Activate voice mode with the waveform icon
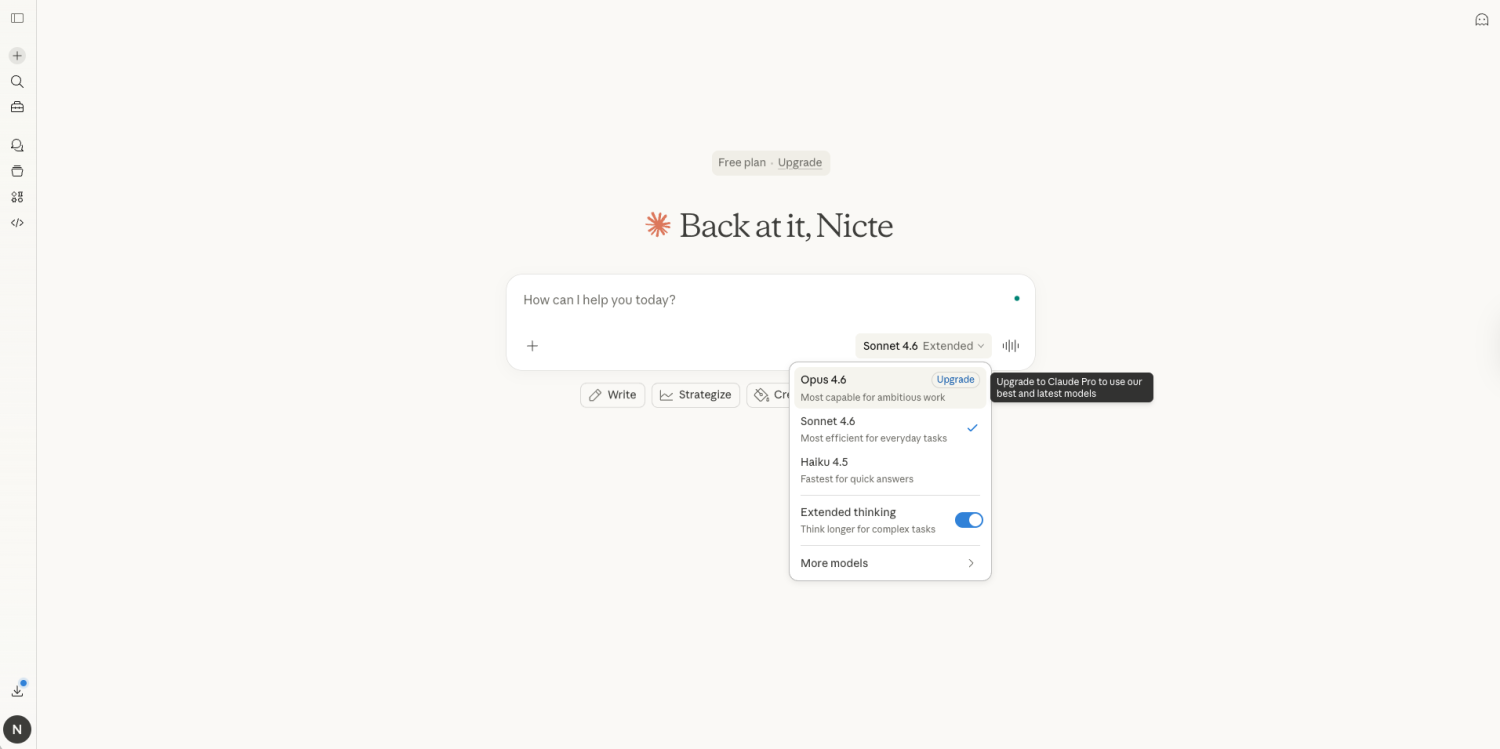The height and width of the screenshot is (749, 1500). click(1011, 346)
